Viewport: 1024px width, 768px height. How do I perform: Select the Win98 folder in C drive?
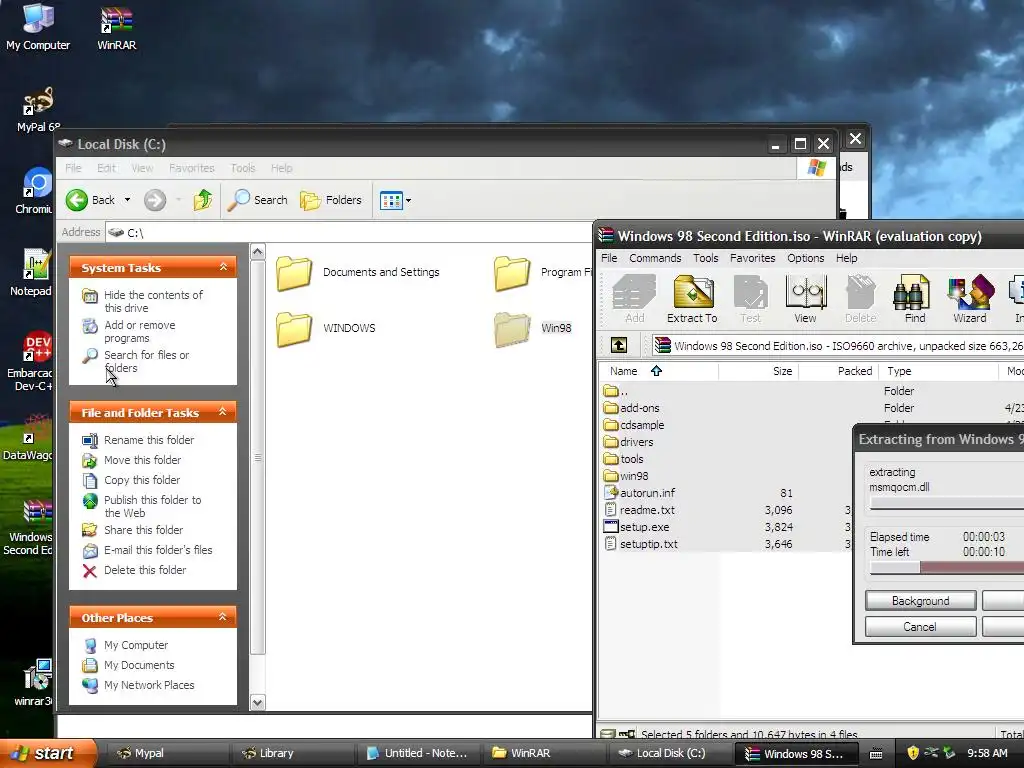(x=533, y=328)
